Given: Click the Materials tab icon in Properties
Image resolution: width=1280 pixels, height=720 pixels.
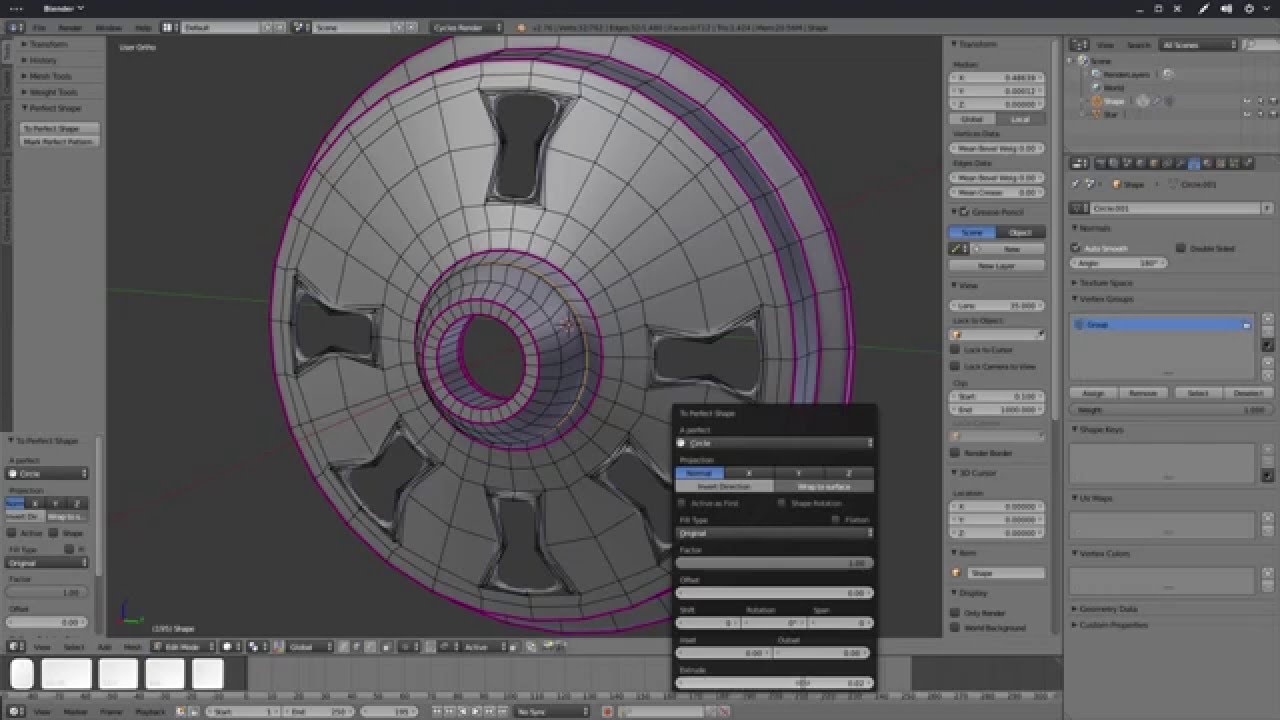Looking at the screenshot, I should click(1207, 164).
